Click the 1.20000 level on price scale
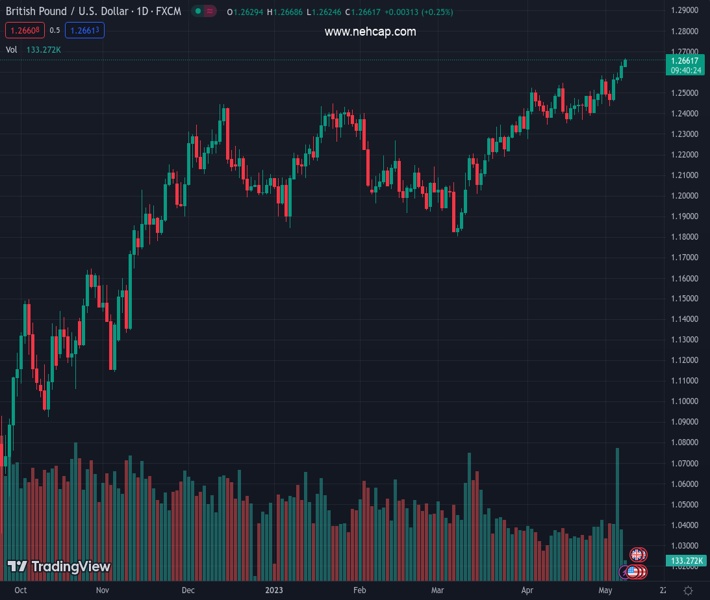This screenshot has height=600, width=710. [684, 196]
